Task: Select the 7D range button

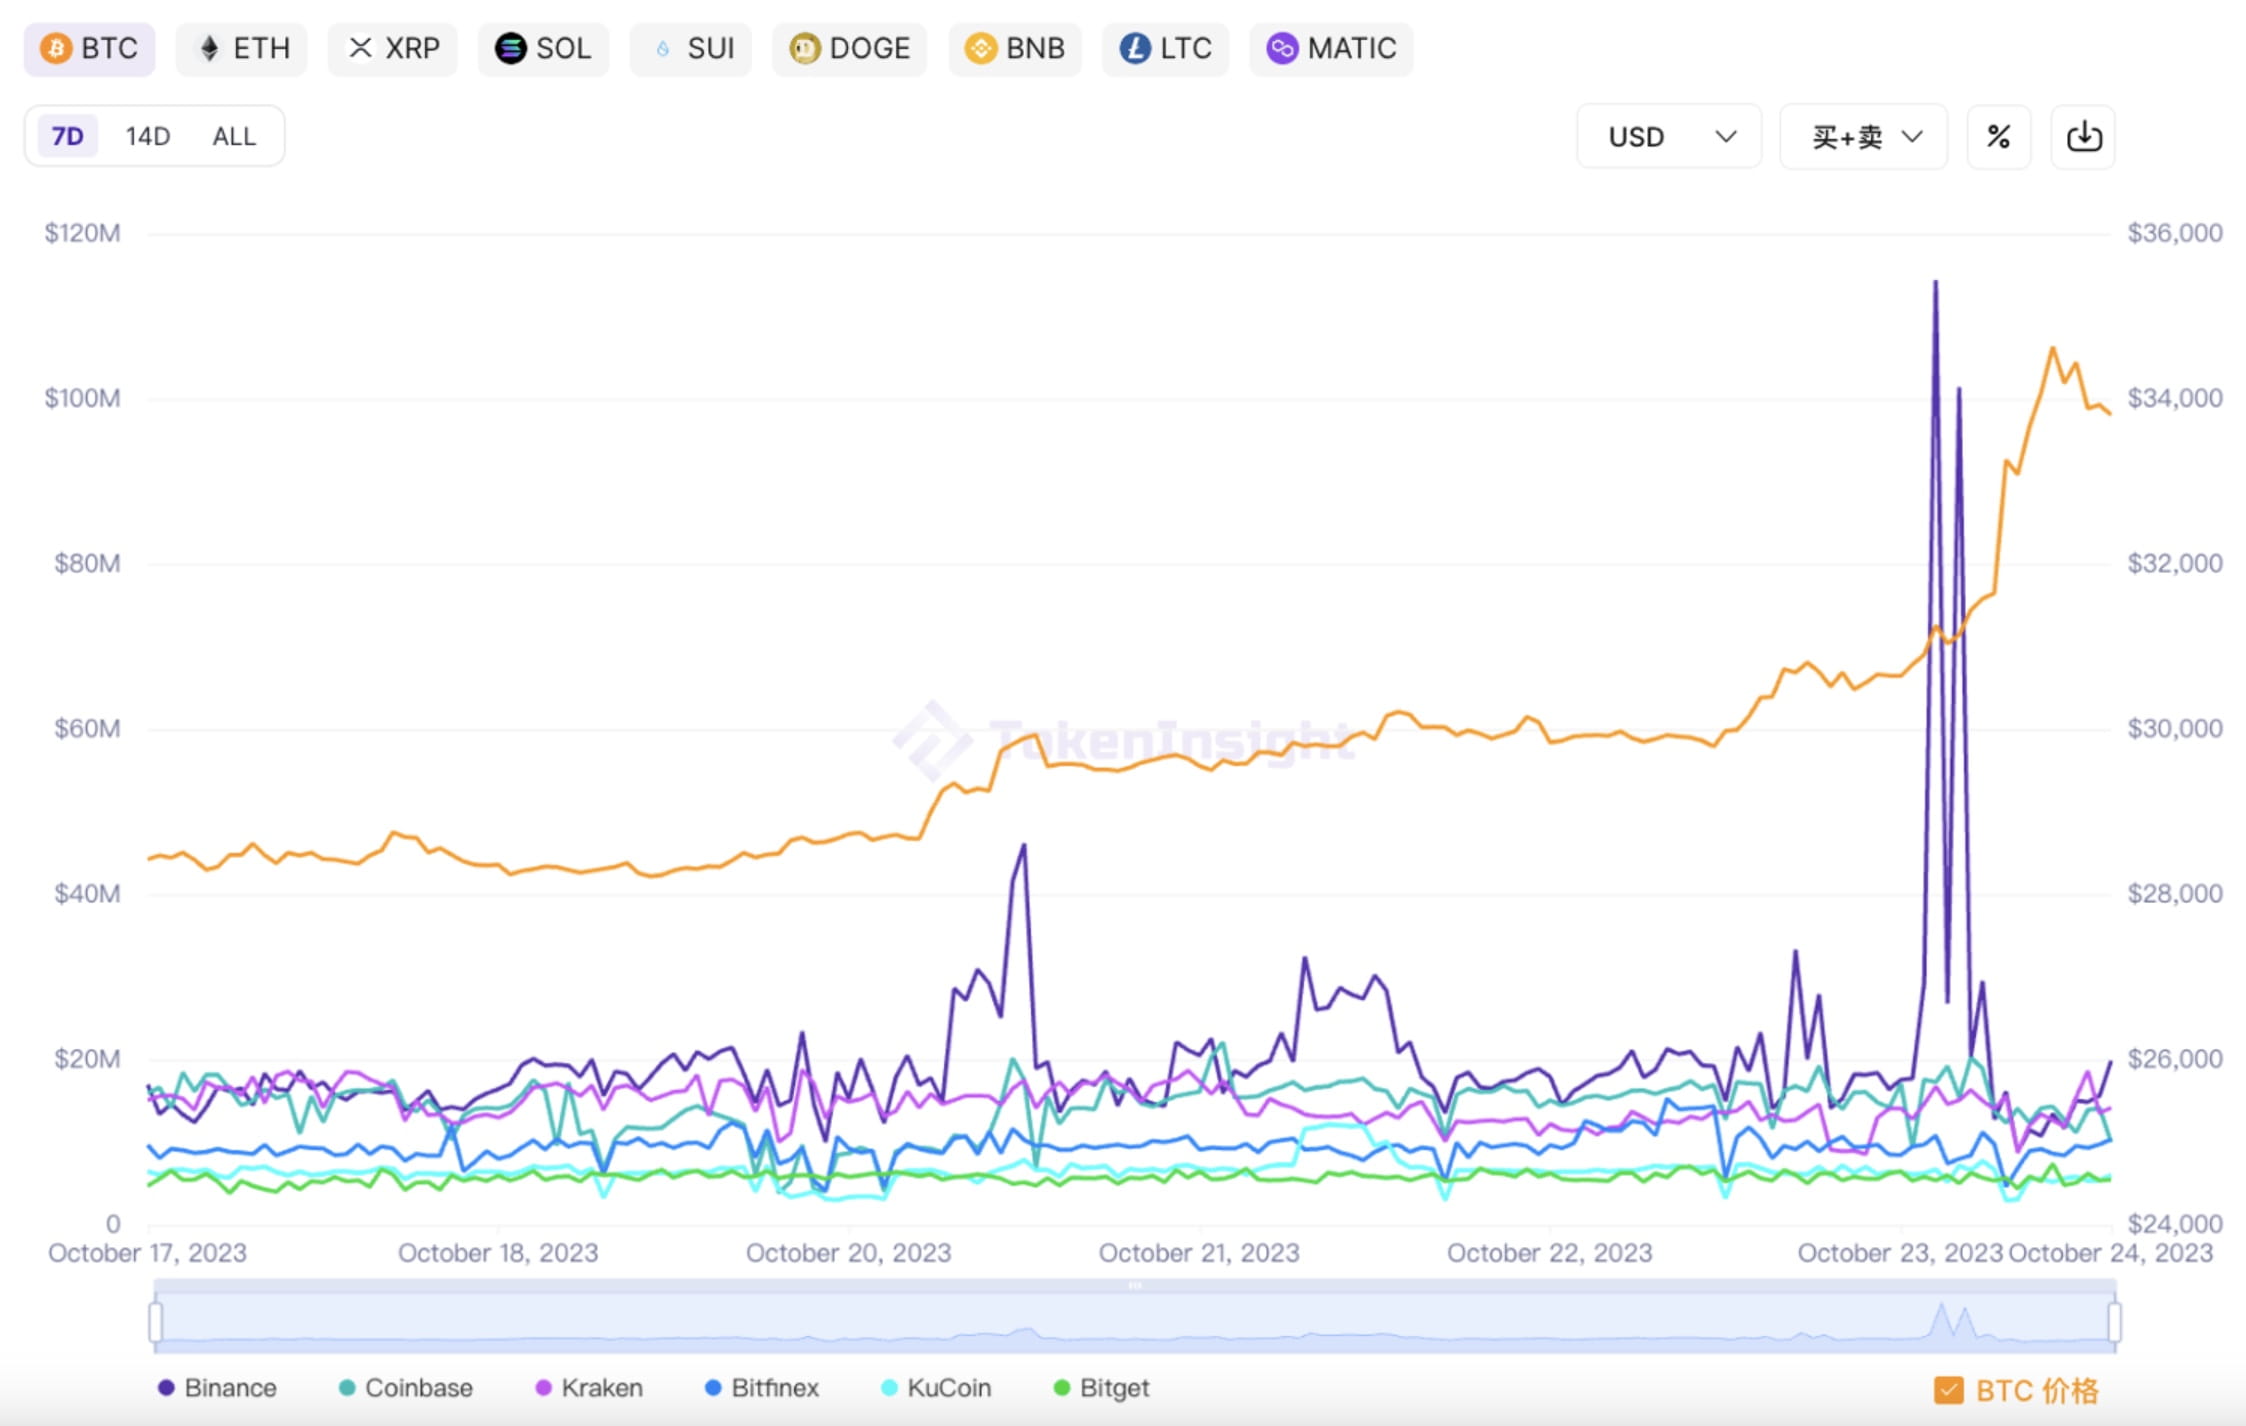Action: tap(64, 136)
